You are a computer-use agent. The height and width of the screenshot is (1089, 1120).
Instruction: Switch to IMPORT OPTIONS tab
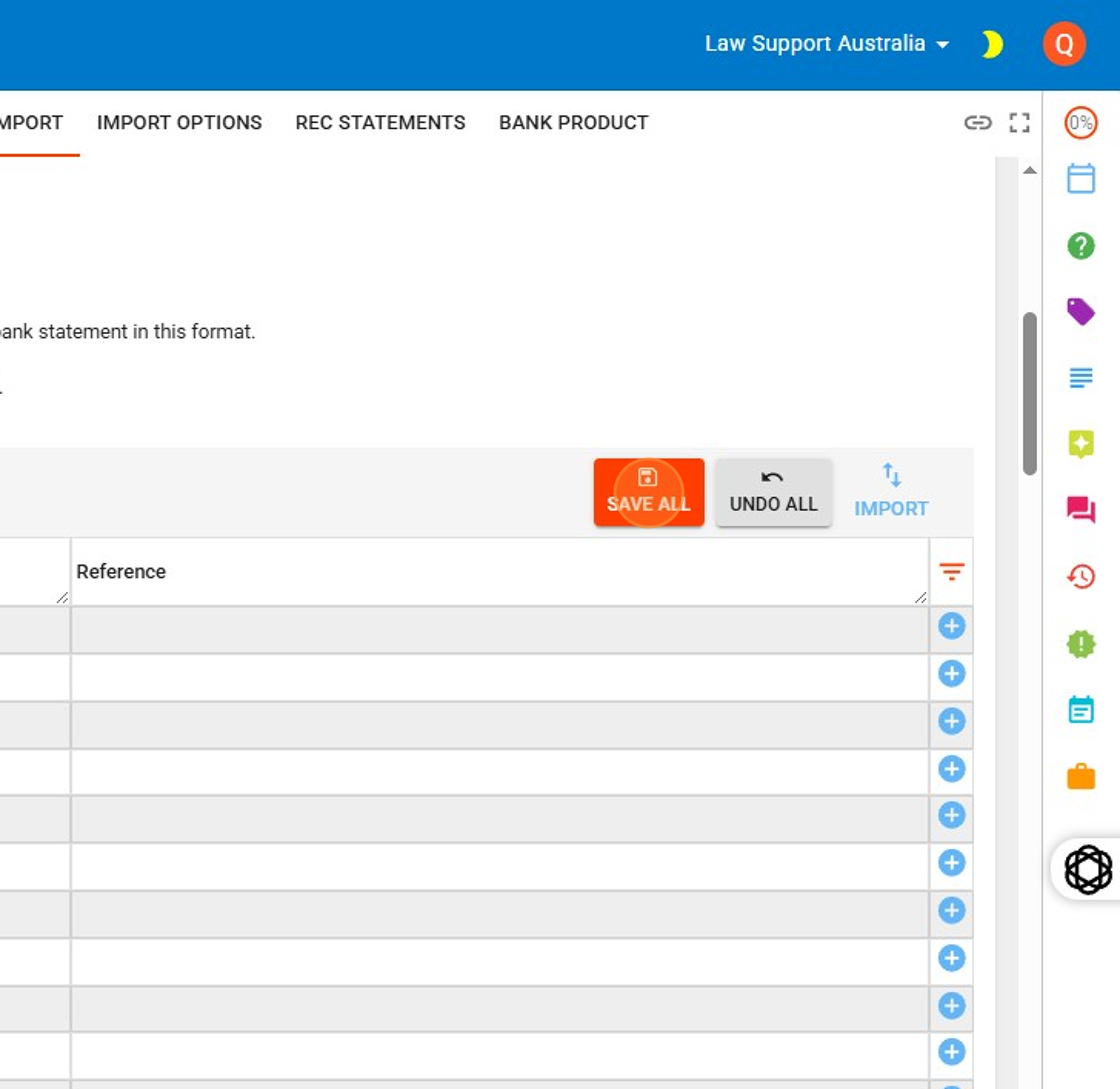point(179,123)
